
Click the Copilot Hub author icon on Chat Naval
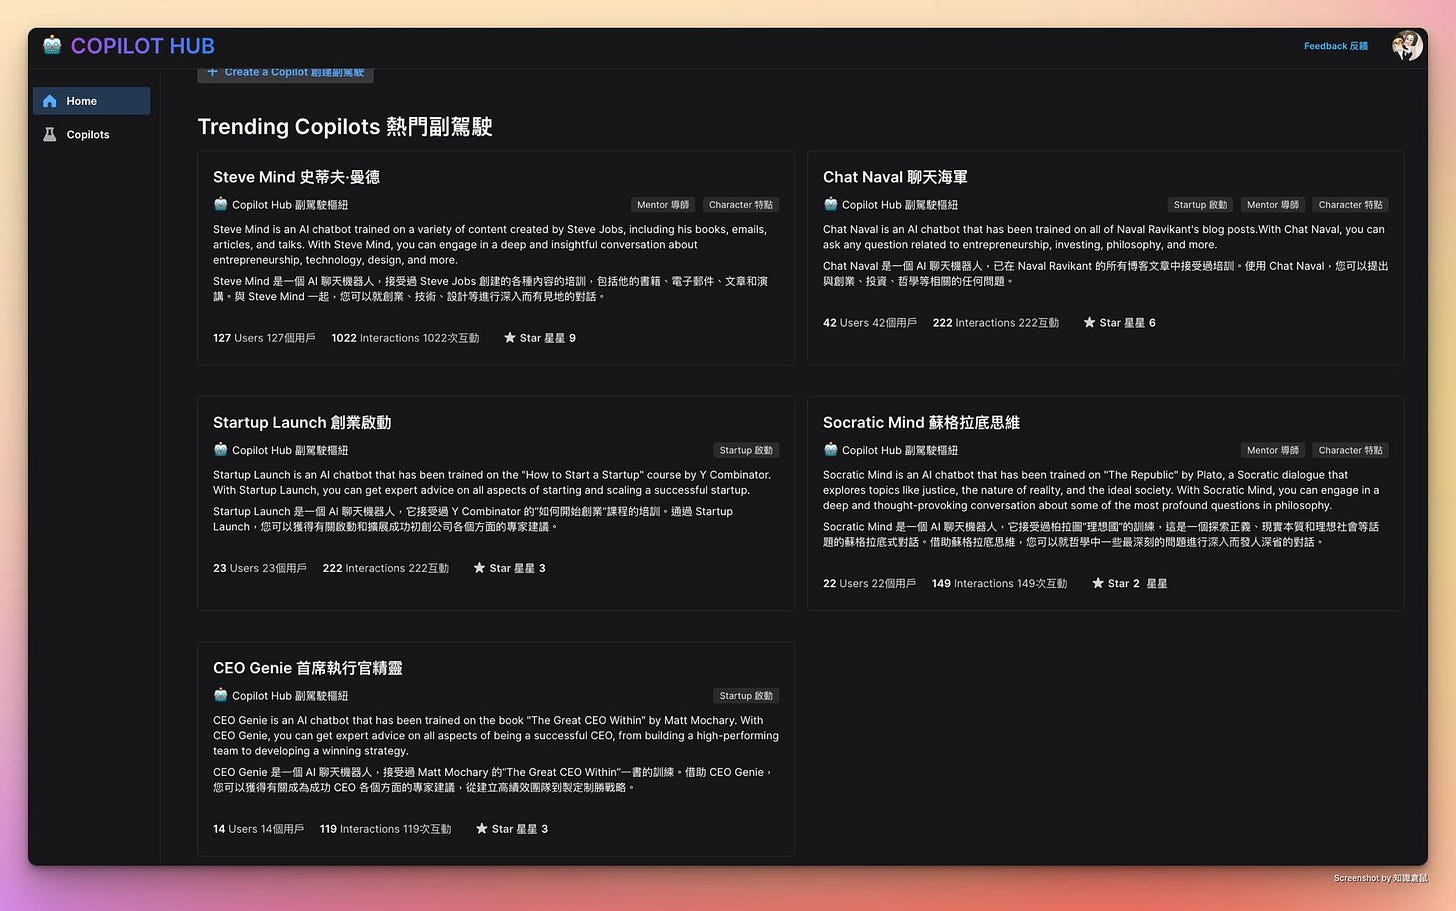[830, 204]
